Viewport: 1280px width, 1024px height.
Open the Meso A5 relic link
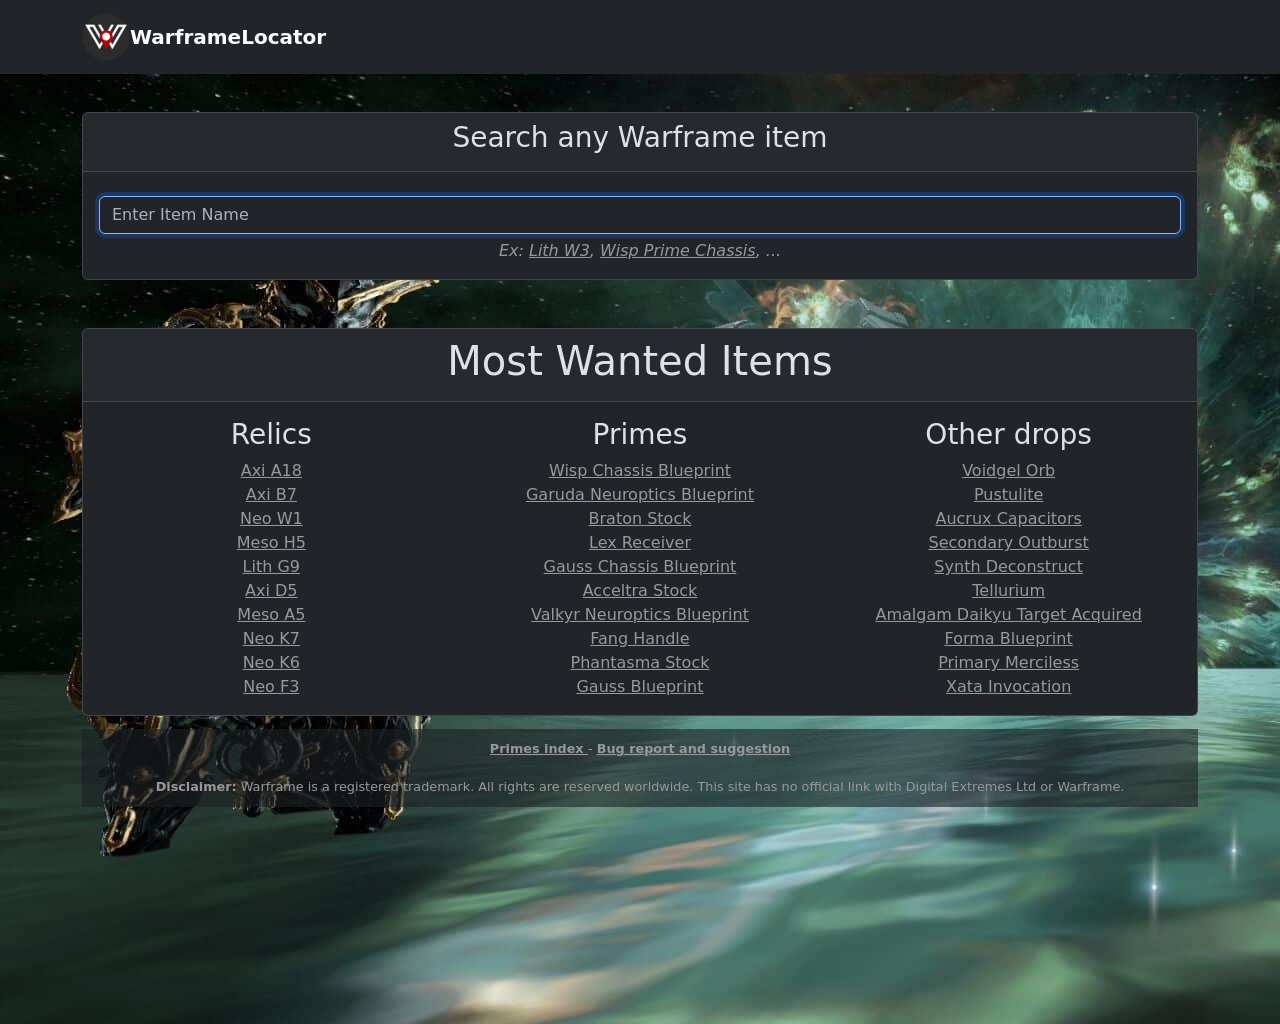[271, 615]
